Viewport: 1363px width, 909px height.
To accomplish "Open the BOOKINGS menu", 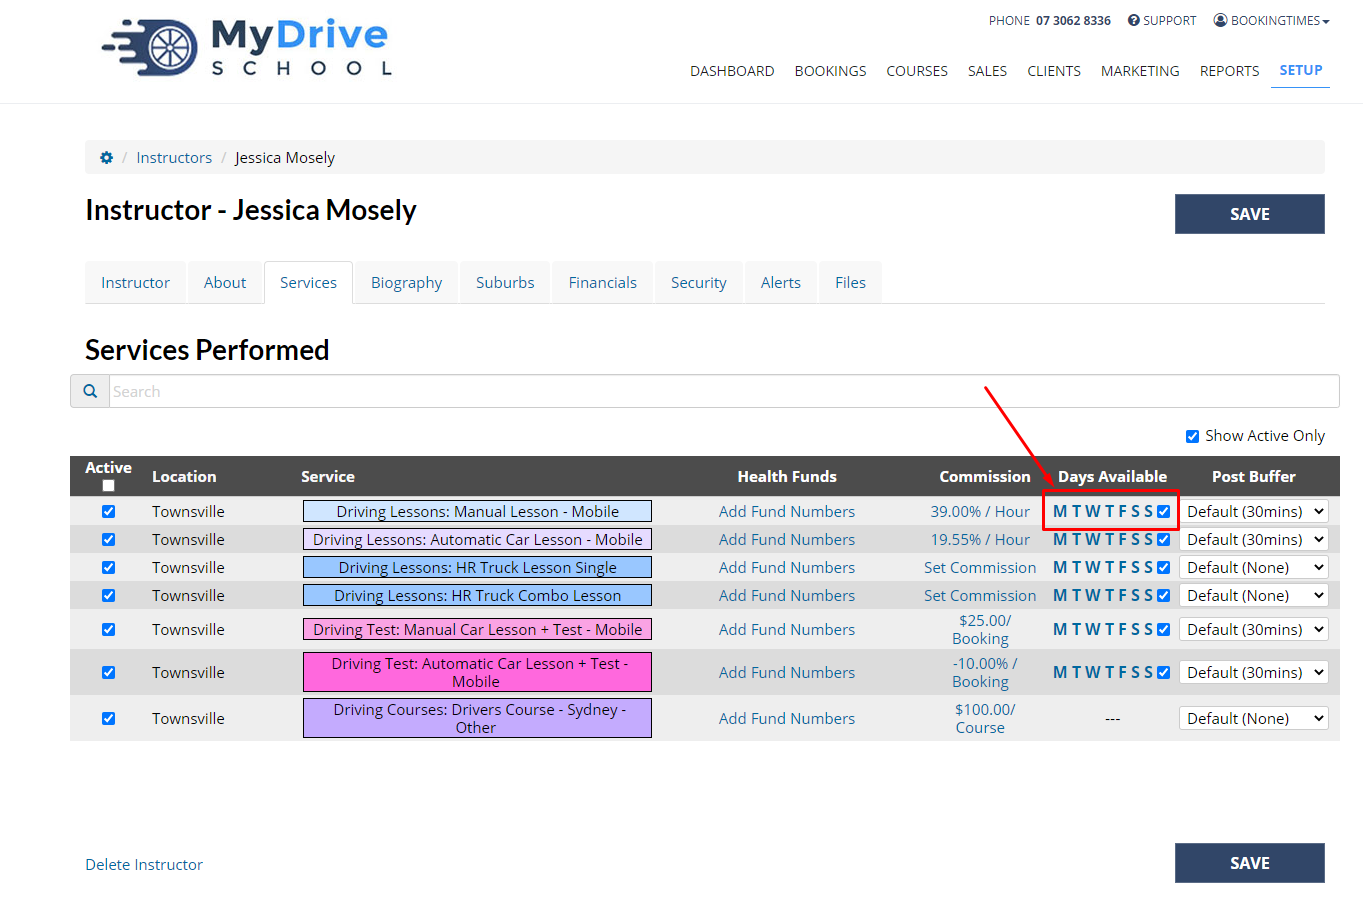I will click(x=830, y=71).
